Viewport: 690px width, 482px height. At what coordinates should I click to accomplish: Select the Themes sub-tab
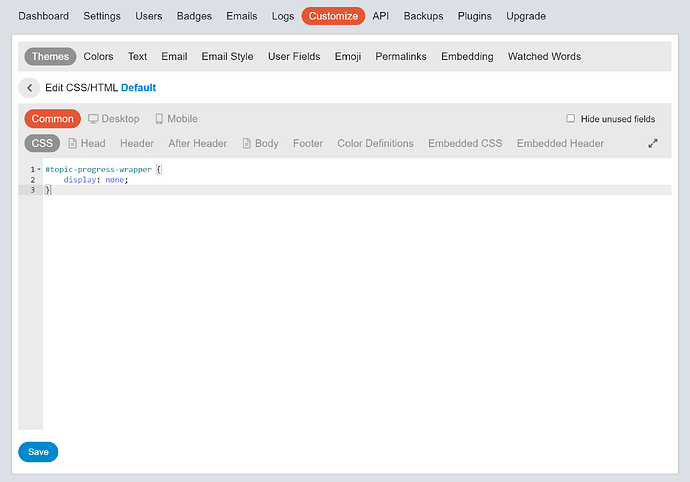(50, 57)
